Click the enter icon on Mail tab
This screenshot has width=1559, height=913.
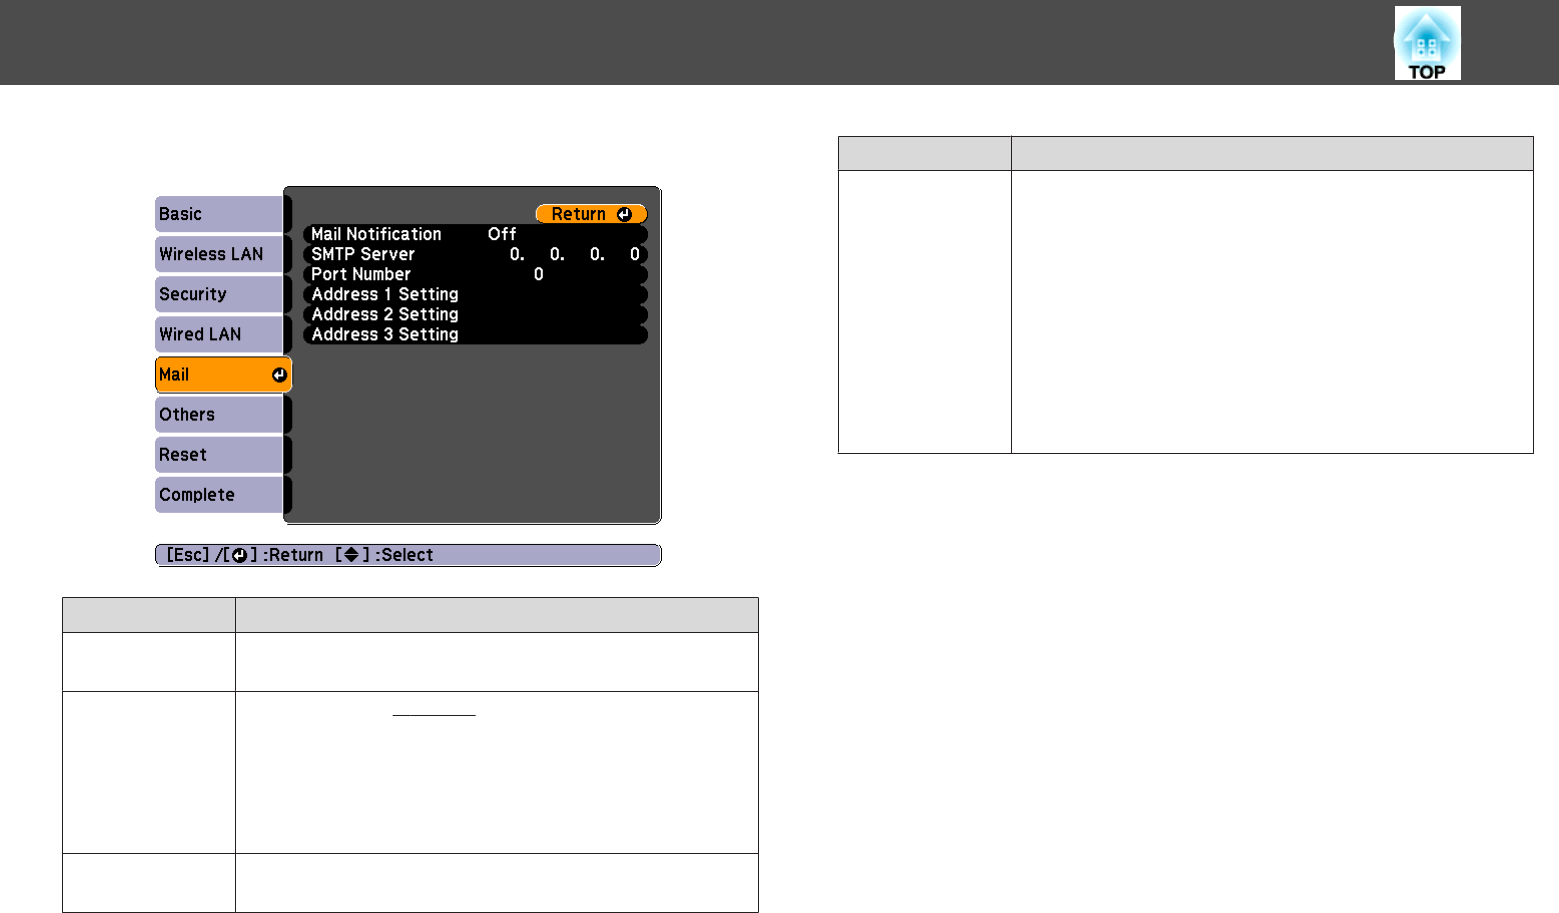tap(279, 375)
